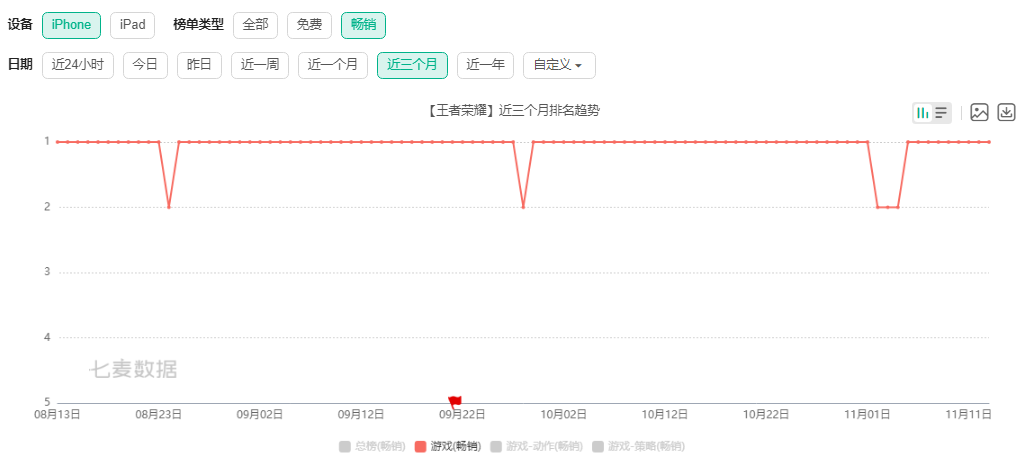Select 昨日 date range

click(x=199, y=65)
